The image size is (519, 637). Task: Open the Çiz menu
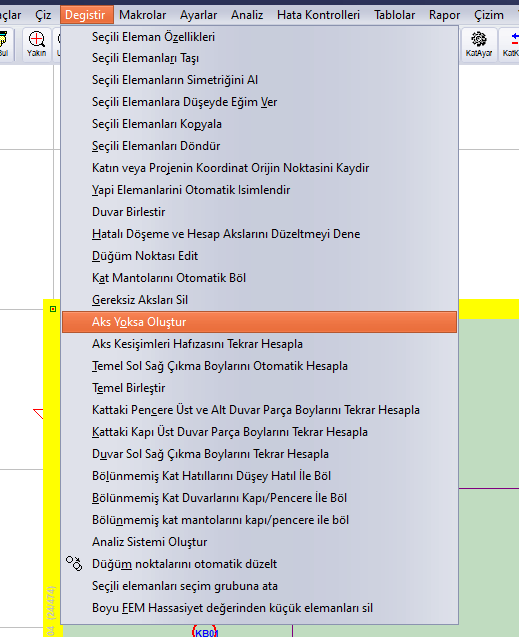pyautogui.click(x=43, y=15)
